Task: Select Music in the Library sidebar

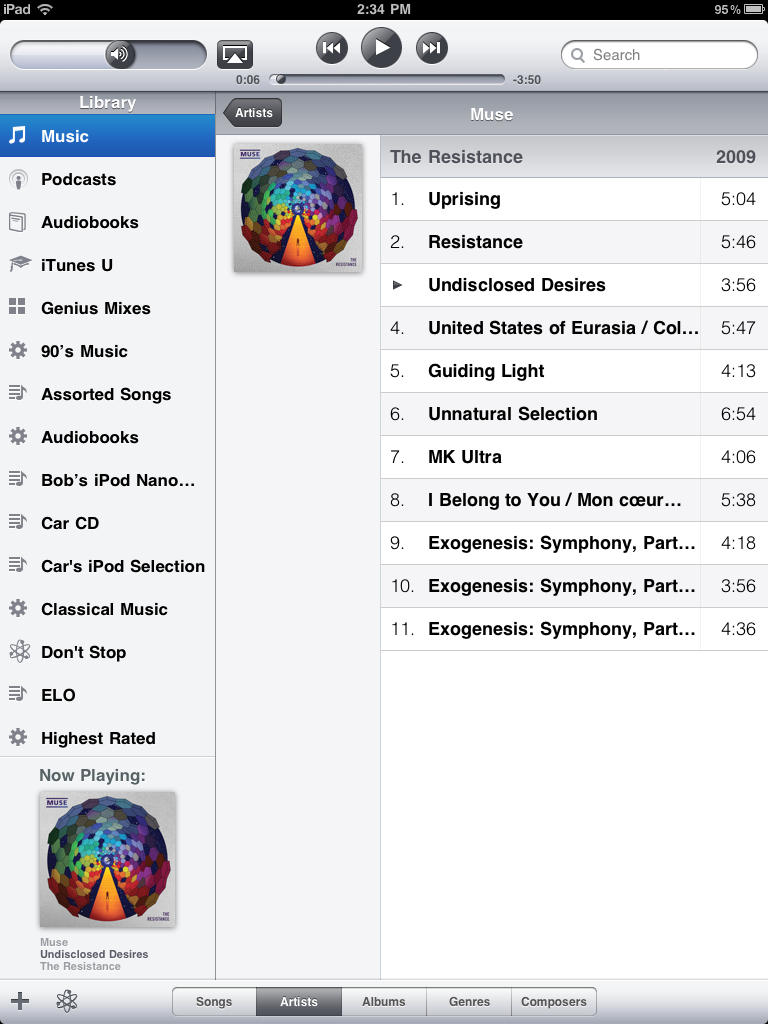Action: 107,136
